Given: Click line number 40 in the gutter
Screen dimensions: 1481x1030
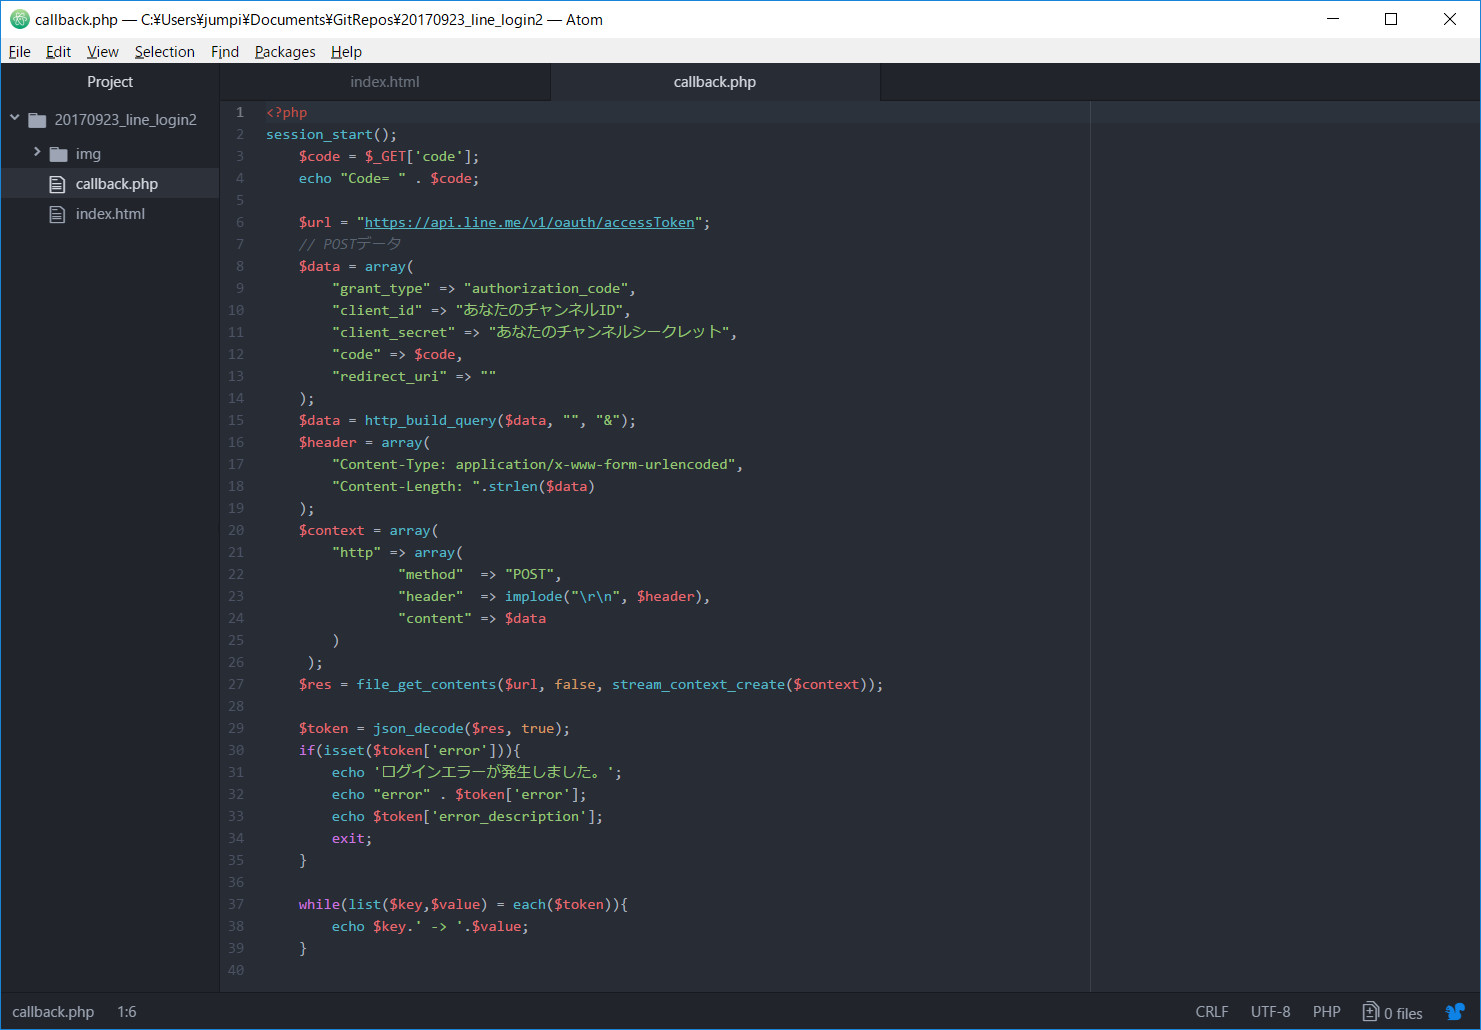Looking at the screenshot, I should 236,970.
